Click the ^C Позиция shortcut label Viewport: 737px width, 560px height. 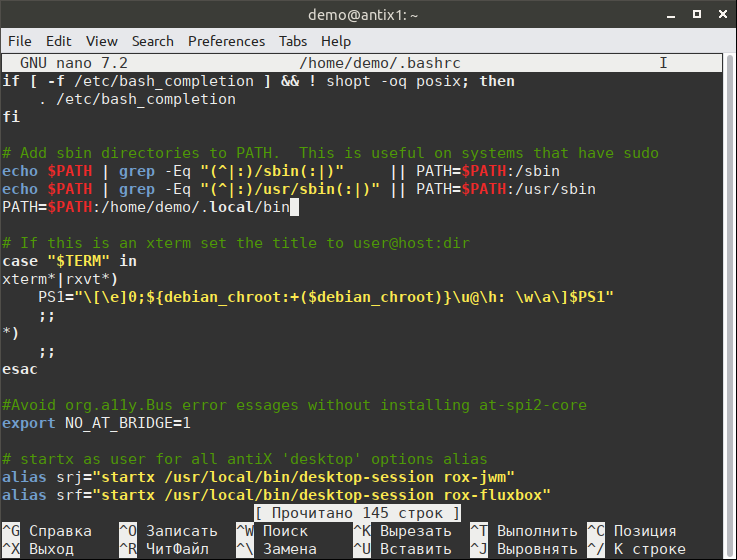click(x=632, y=531)
